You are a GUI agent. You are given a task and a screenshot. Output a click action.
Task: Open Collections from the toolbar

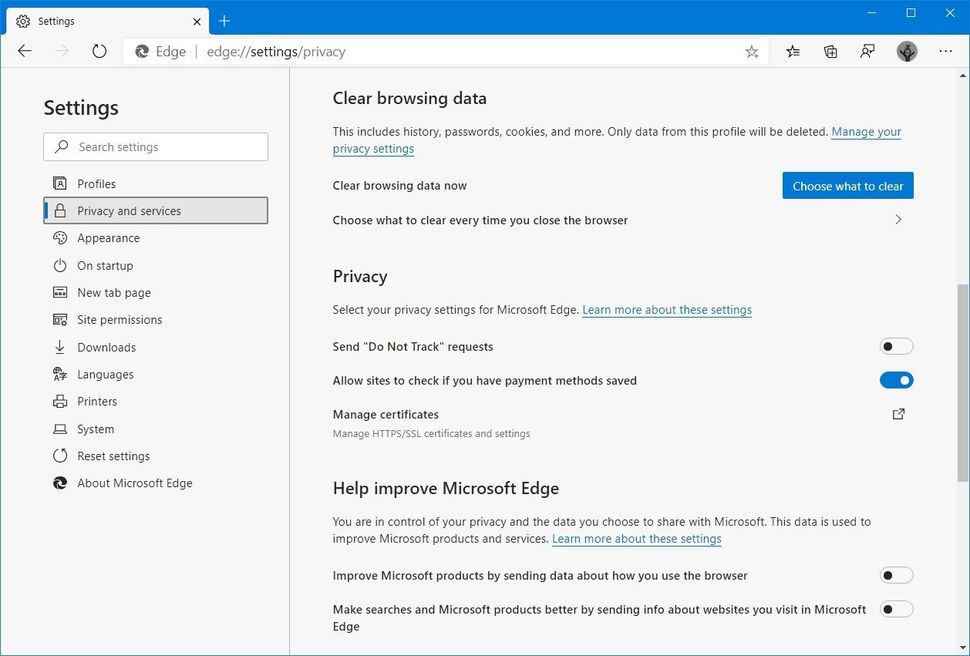point(830,51)
